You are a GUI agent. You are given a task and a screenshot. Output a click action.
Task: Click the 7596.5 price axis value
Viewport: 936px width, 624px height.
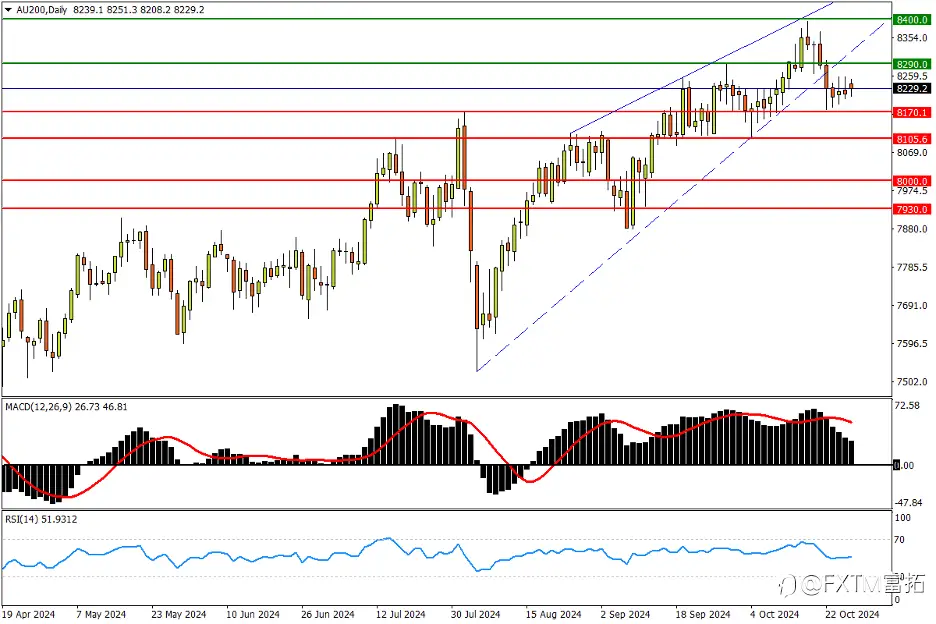[x=912, y=343]
